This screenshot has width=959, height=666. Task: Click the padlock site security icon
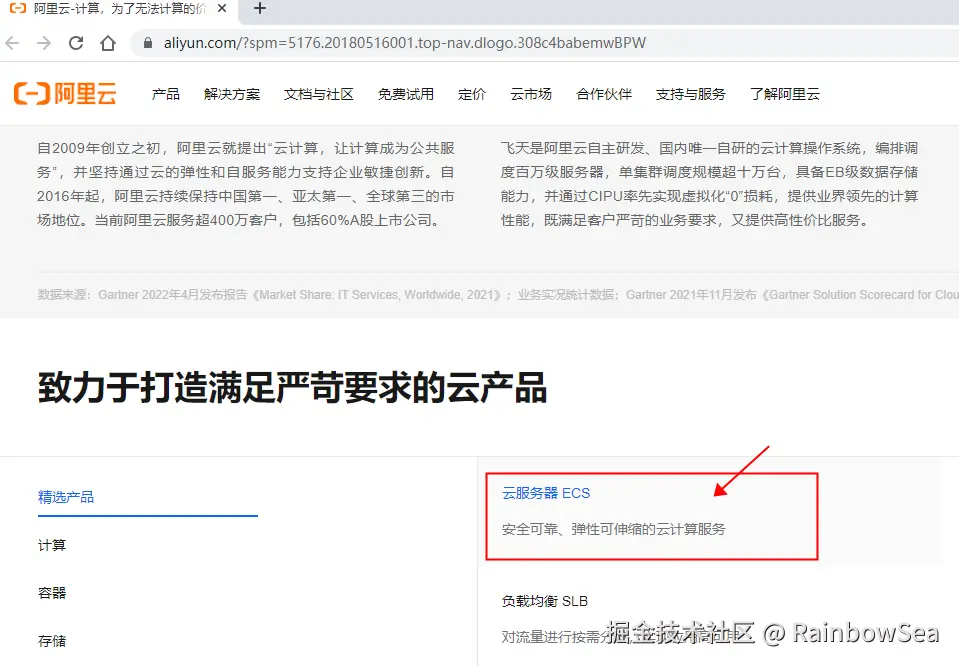click(x=147, y=43)
